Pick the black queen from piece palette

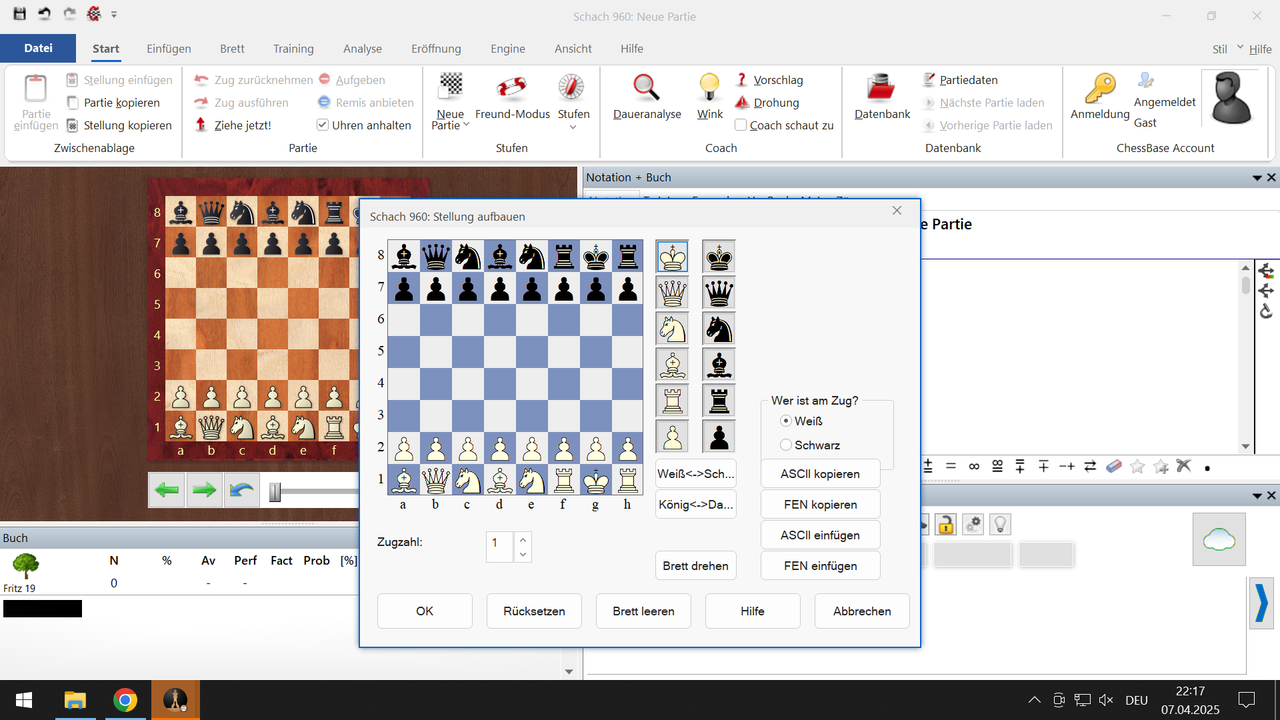(719, 293)
